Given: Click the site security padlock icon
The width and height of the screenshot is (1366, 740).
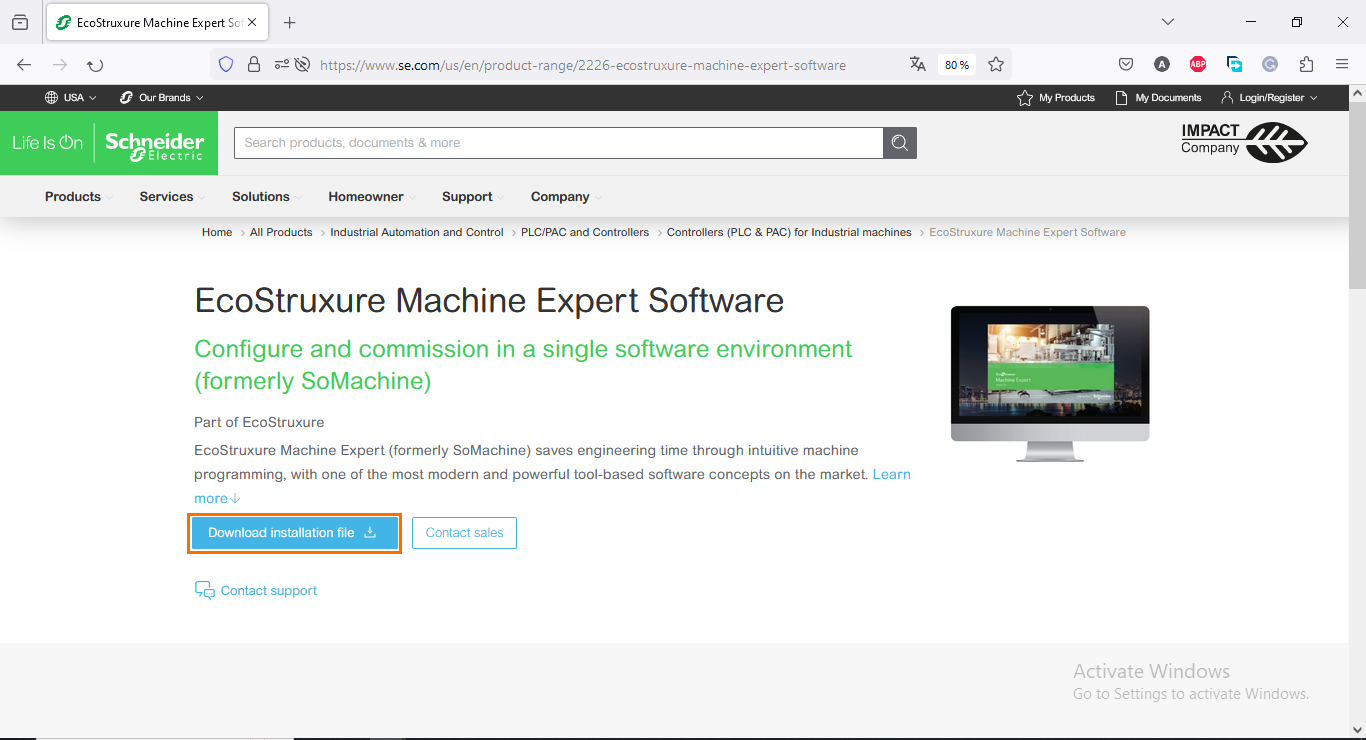Looking at the screenshot, I should click(x=254, y=65).
